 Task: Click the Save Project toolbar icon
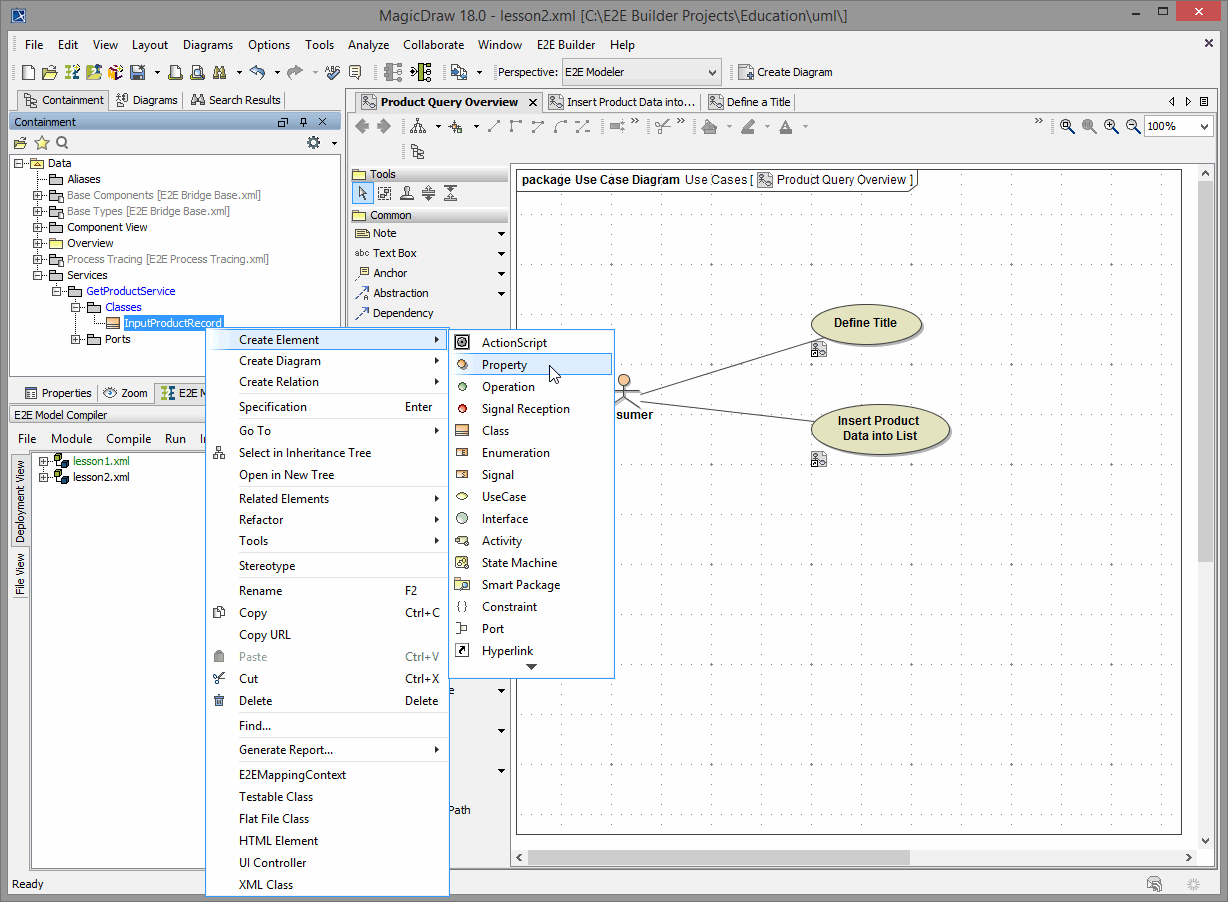137,72
